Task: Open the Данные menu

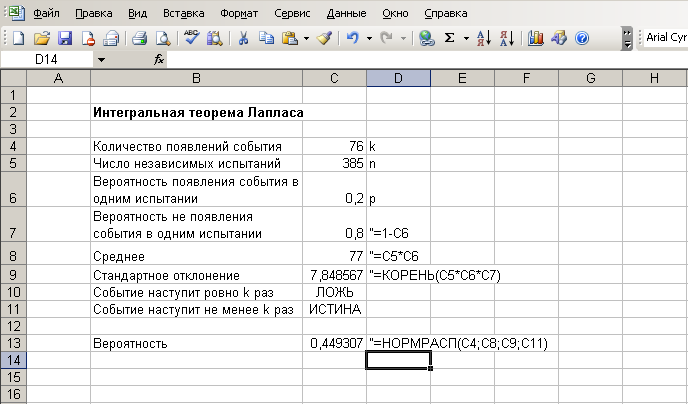Action: click(x=346, y=13)
